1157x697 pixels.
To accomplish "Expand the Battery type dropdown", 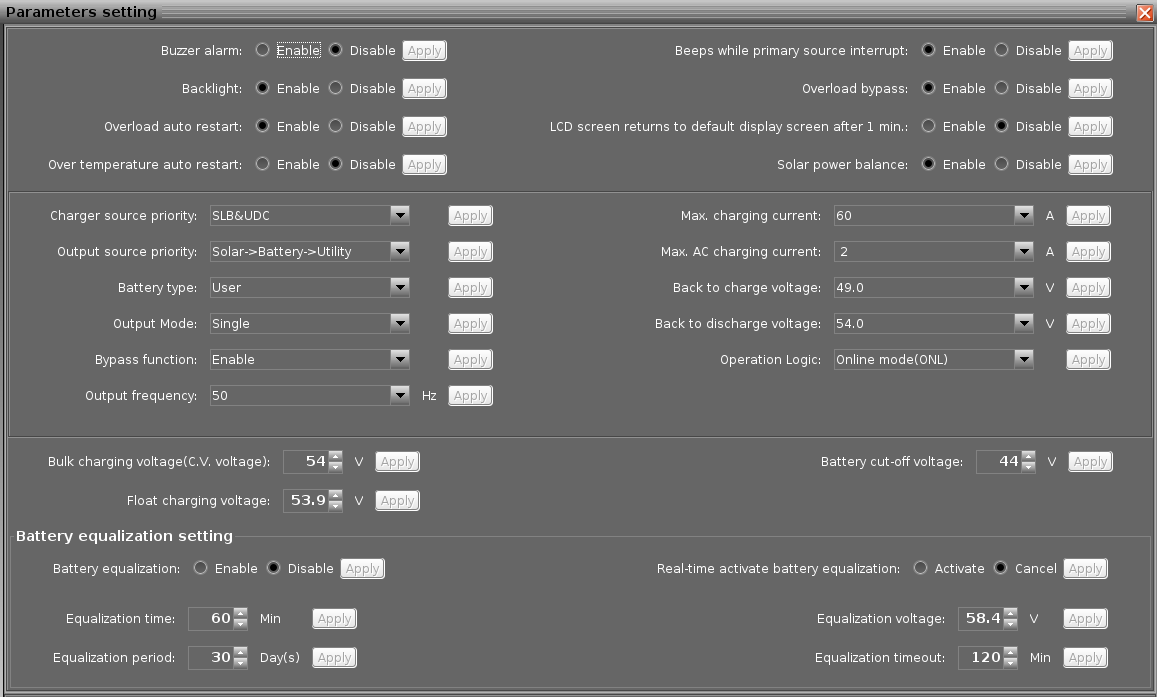I will (400, 288).
